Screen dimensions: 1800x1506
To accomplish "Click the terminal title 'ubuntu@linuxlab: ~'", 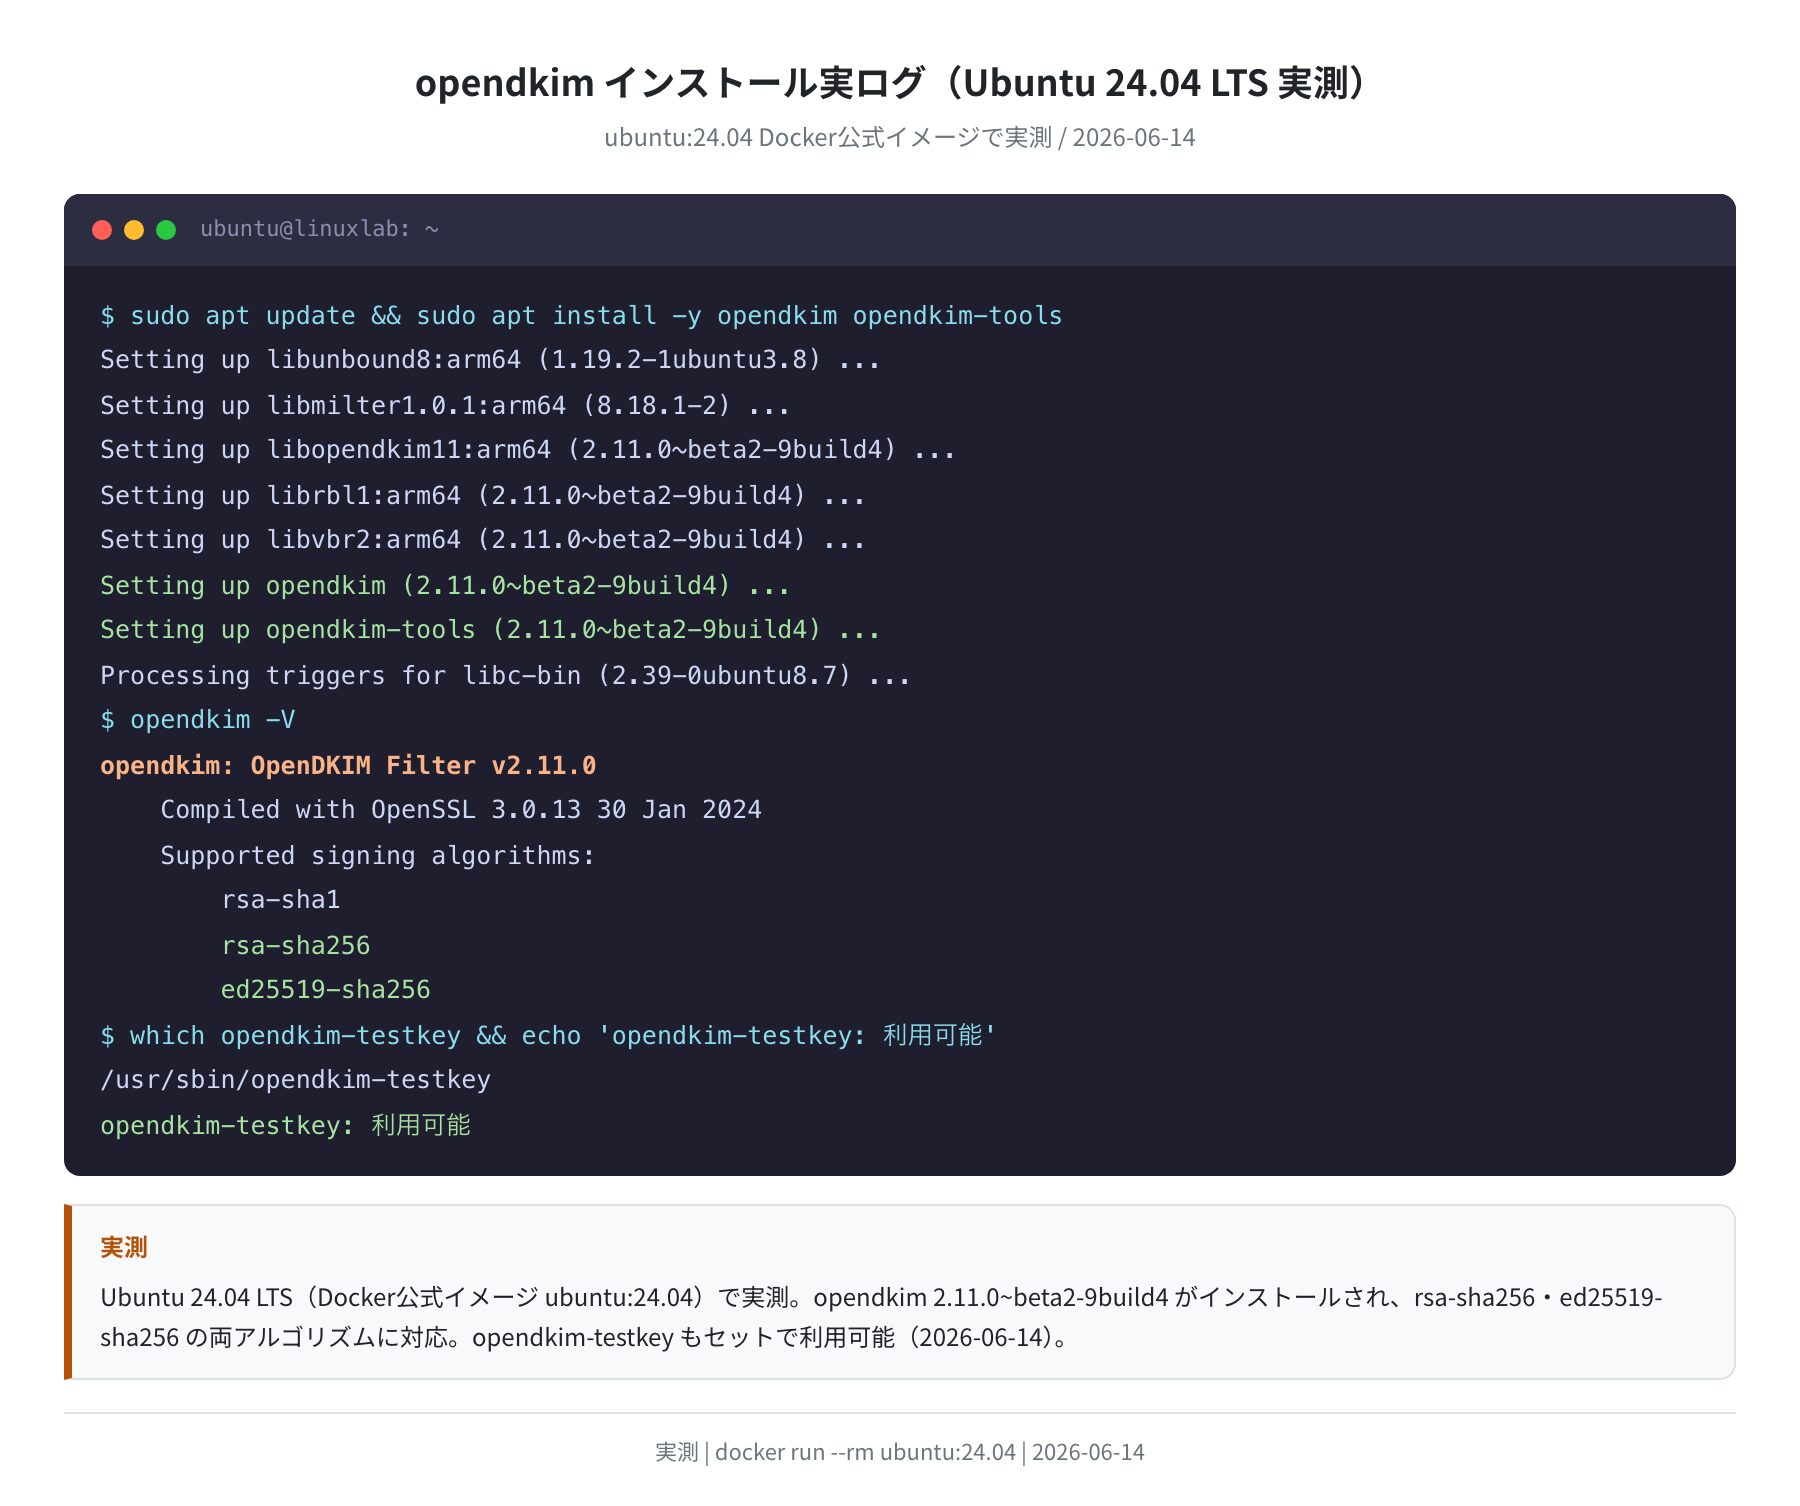I will pyautogui.click(x=319, y=229).
